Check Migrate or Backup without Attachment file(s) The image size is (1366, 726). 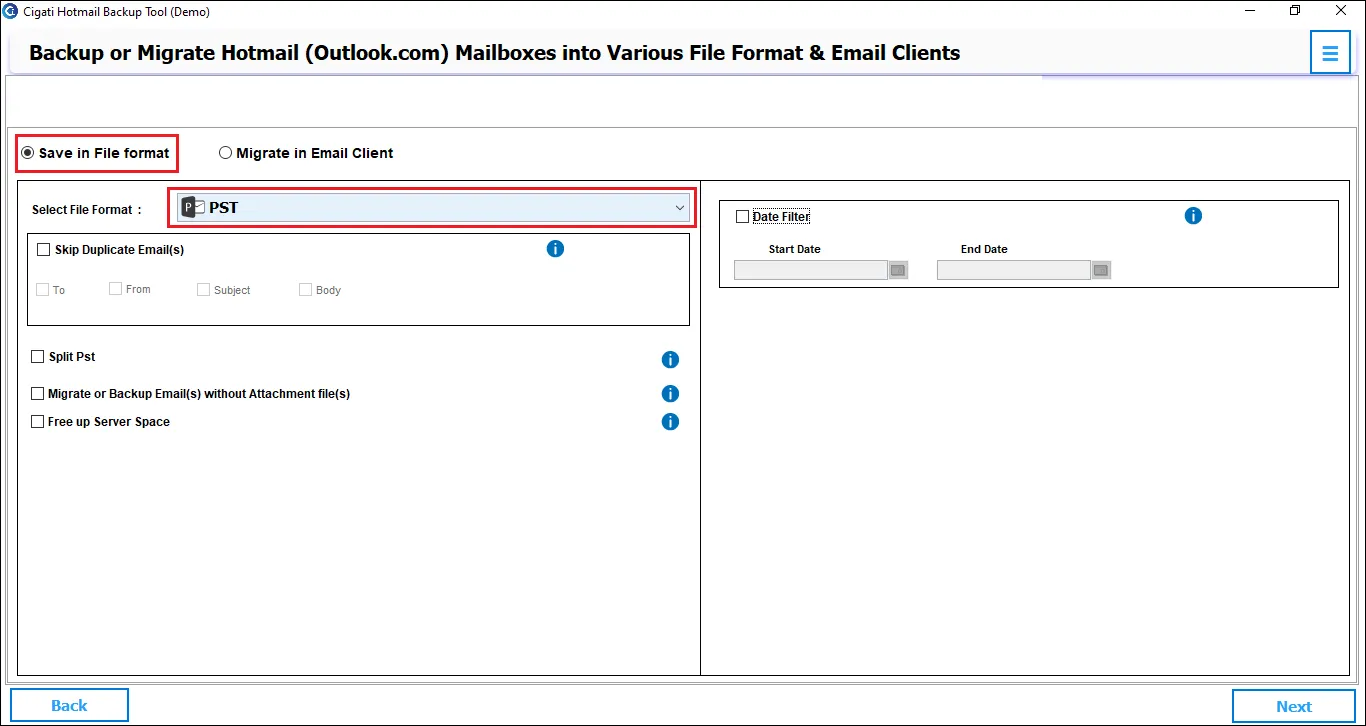coord(38,393)
